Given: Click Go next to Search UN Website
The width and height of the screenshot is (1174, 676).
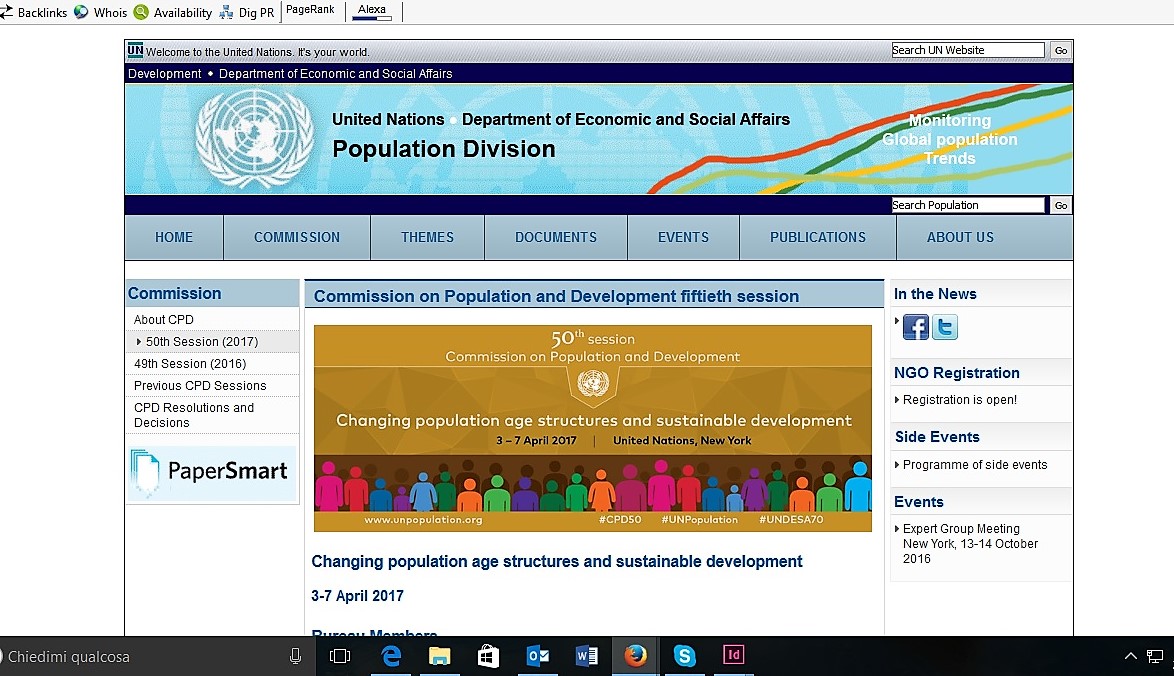Looking at the screenshot, I should click(x=1061, y=50).
